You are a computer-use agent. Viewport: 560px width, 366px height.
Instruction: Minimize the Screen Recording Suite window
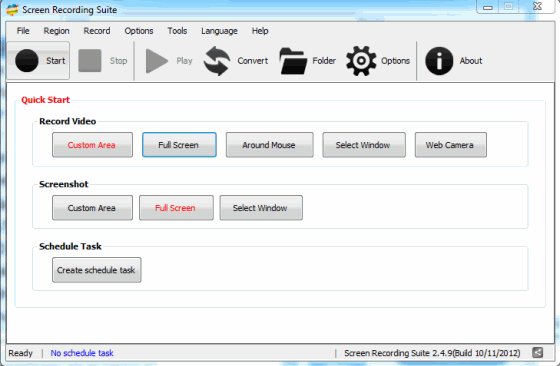(488, 7)
